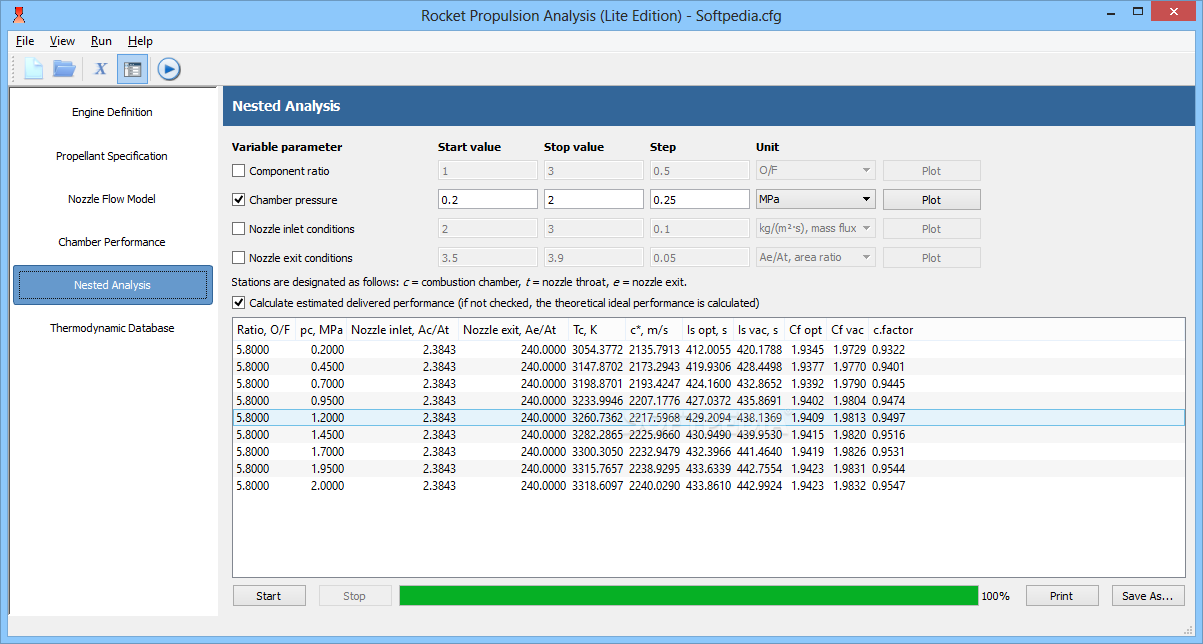The height and width of the screenshot is (644, 1203).
Task: Click the c*, m/s column header
Action: pos(654,330)
